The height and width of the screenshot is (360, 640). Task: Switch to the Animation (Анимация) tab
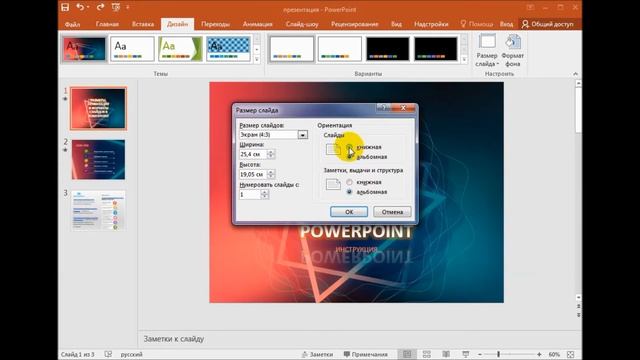tap(258, 24)
